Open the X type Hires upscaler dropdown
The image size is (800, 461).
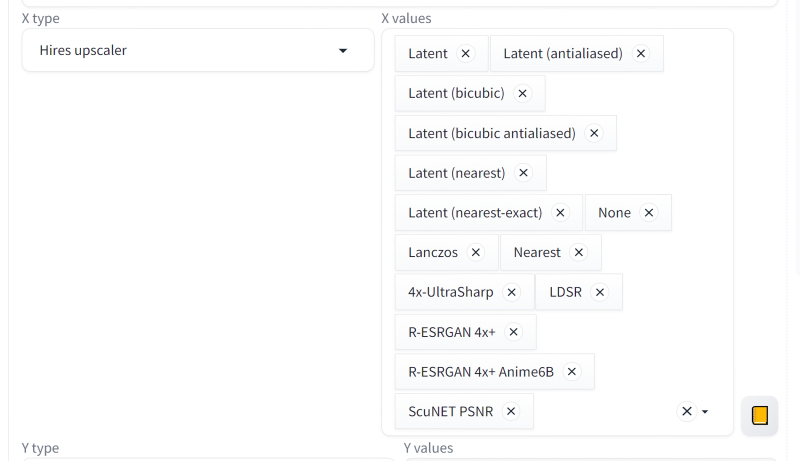tap(198, 50)
